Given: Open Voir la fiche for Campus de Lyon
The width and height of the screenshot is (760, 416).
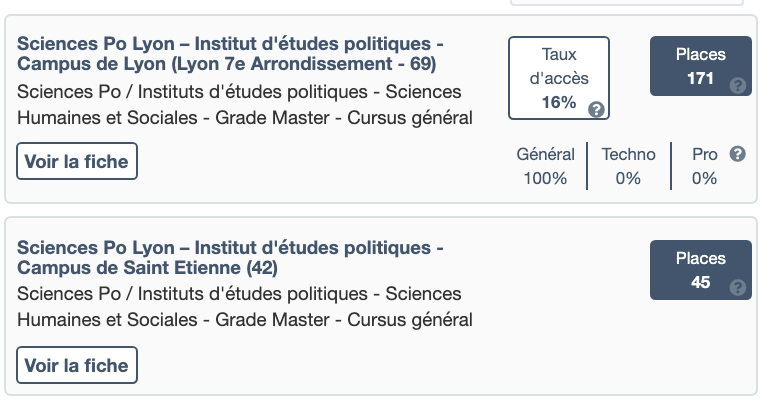Looking at the screenshot, I should point(77,161).
